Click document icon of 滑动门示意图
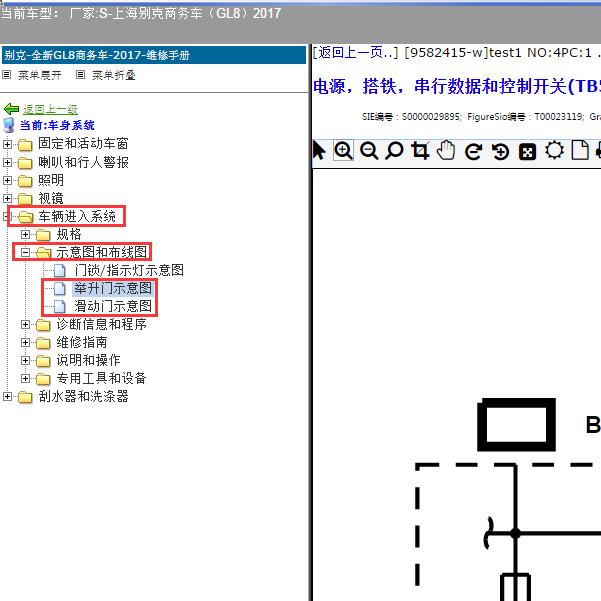Image resolution: width=601 pixels, height=601 pixels. 60,306
